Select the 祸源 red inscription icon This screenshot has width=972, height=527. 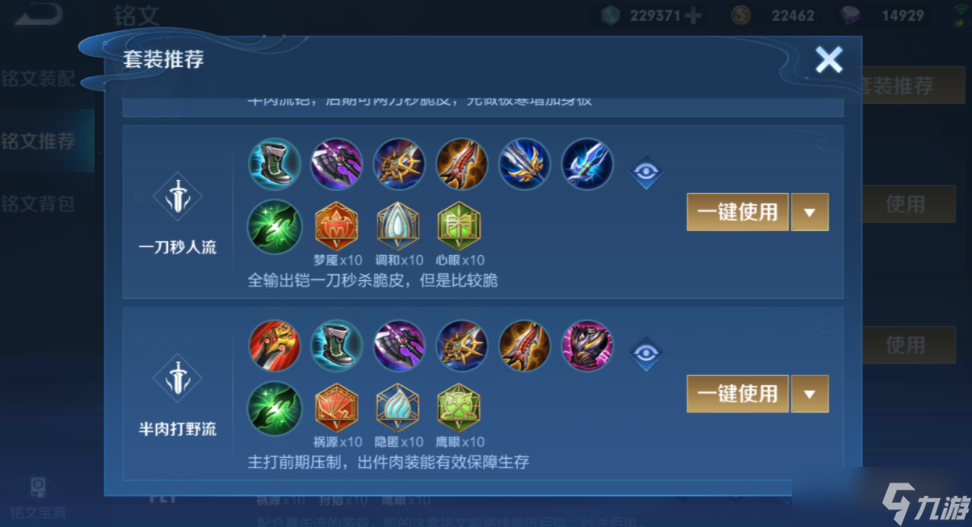point(337,407)
